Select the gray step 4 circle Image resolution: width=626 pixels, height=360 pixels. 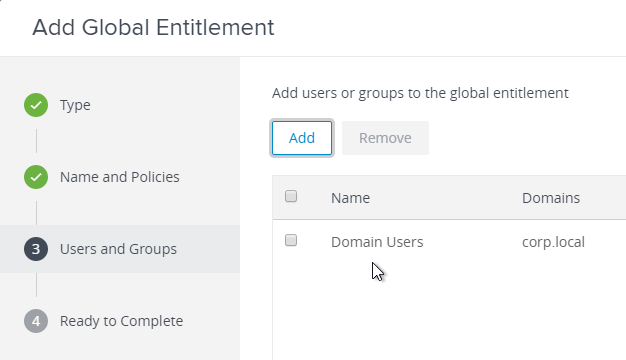[36, 321]
